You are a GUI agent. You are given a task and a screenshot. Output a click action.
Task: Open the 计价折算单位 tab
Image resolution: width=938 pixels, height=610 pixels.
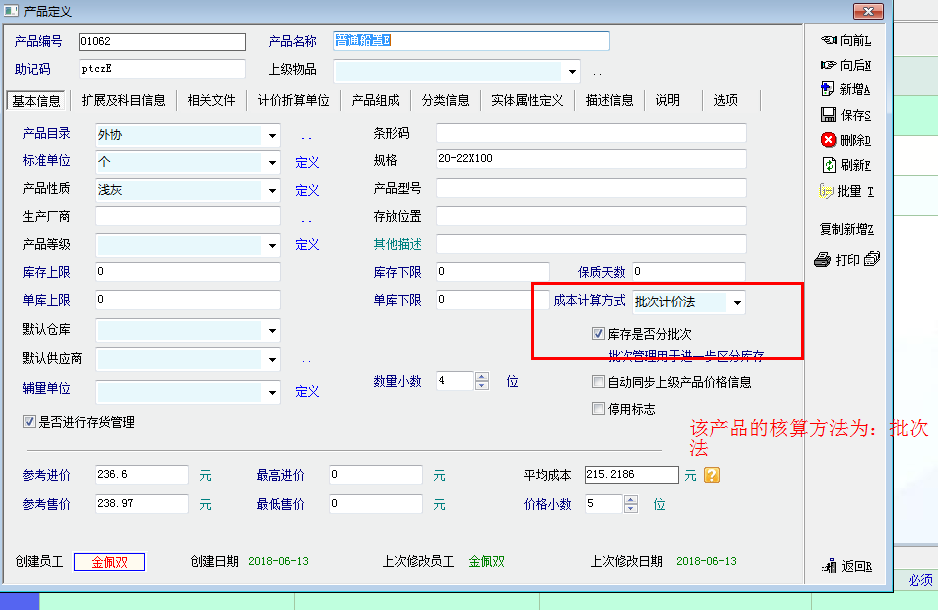(x=293, y=100)
